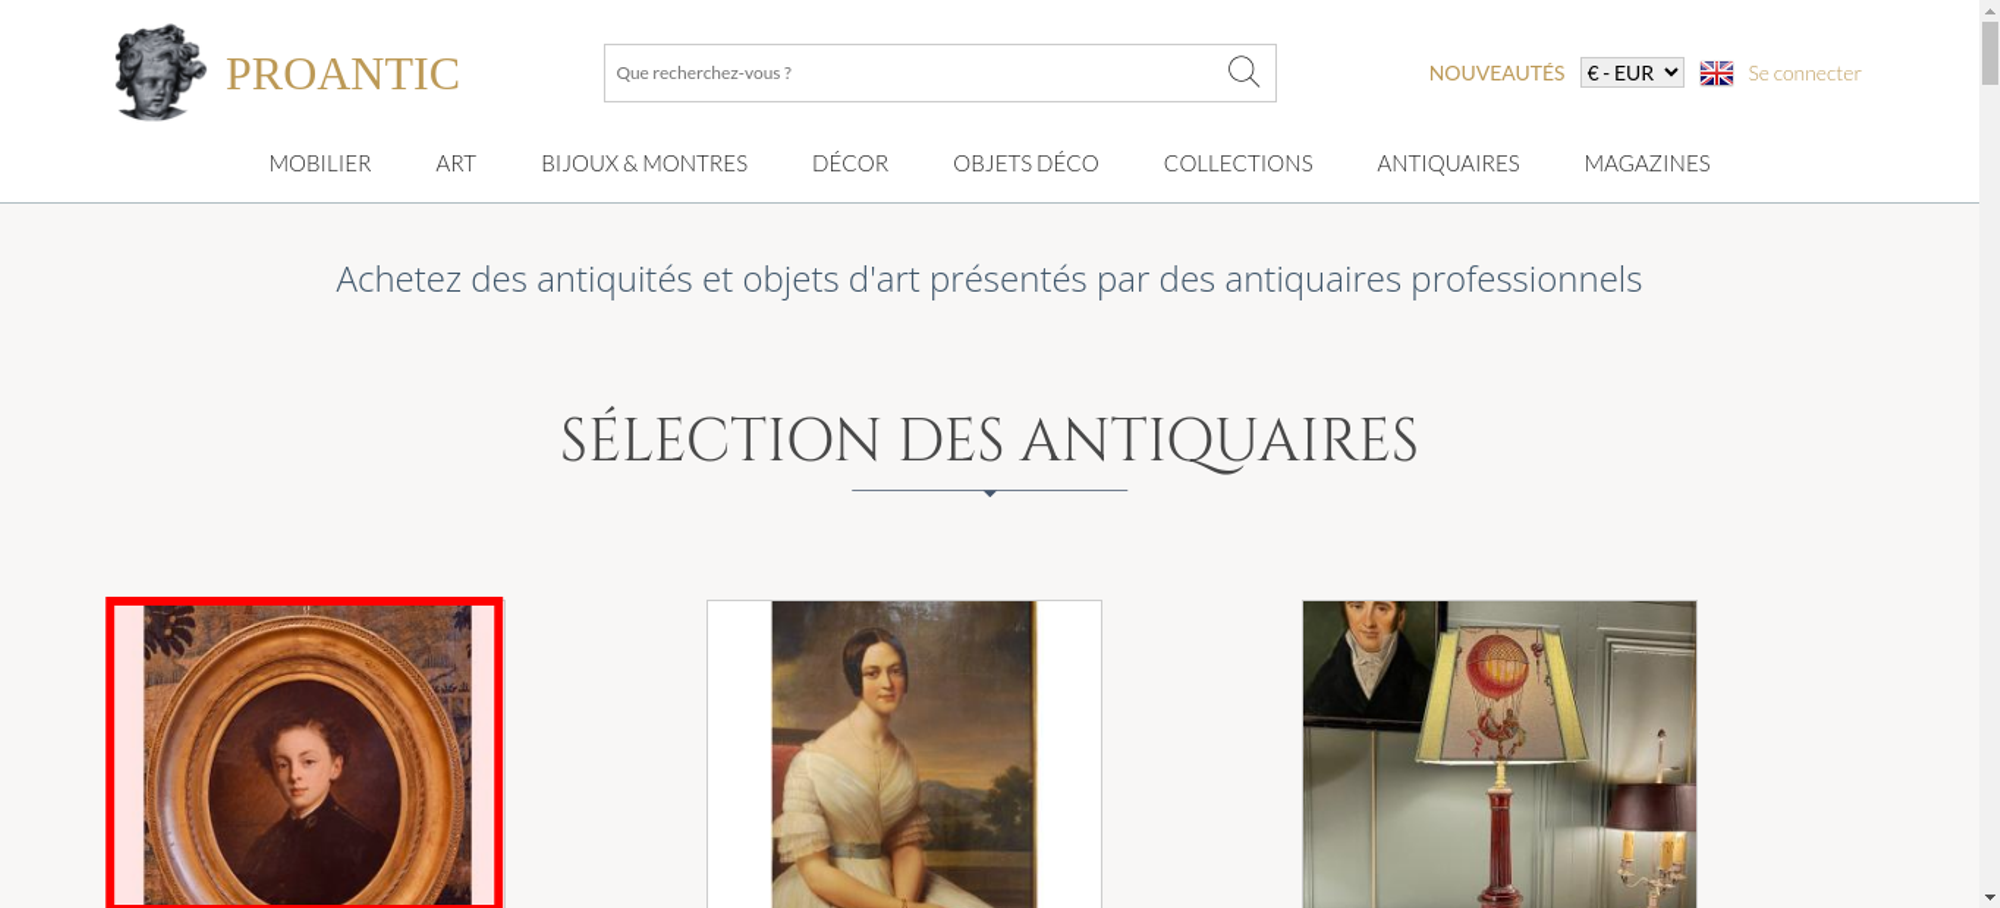This screenshot has height=908, width=2000.
Task: Open the Objets Déco menu
Action: [1026, 163]
